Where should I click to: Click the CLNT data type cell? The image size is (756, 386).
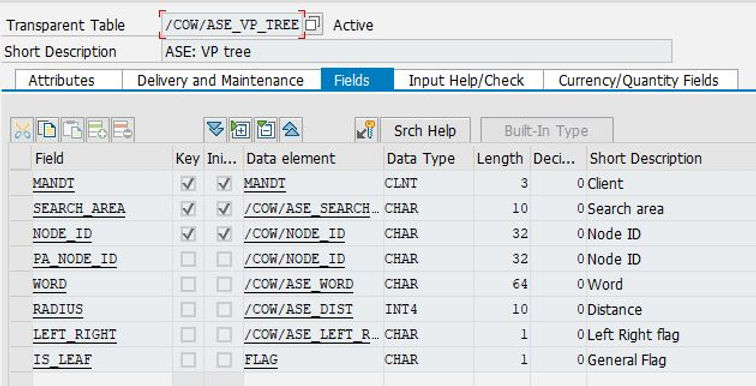point(401,184)
